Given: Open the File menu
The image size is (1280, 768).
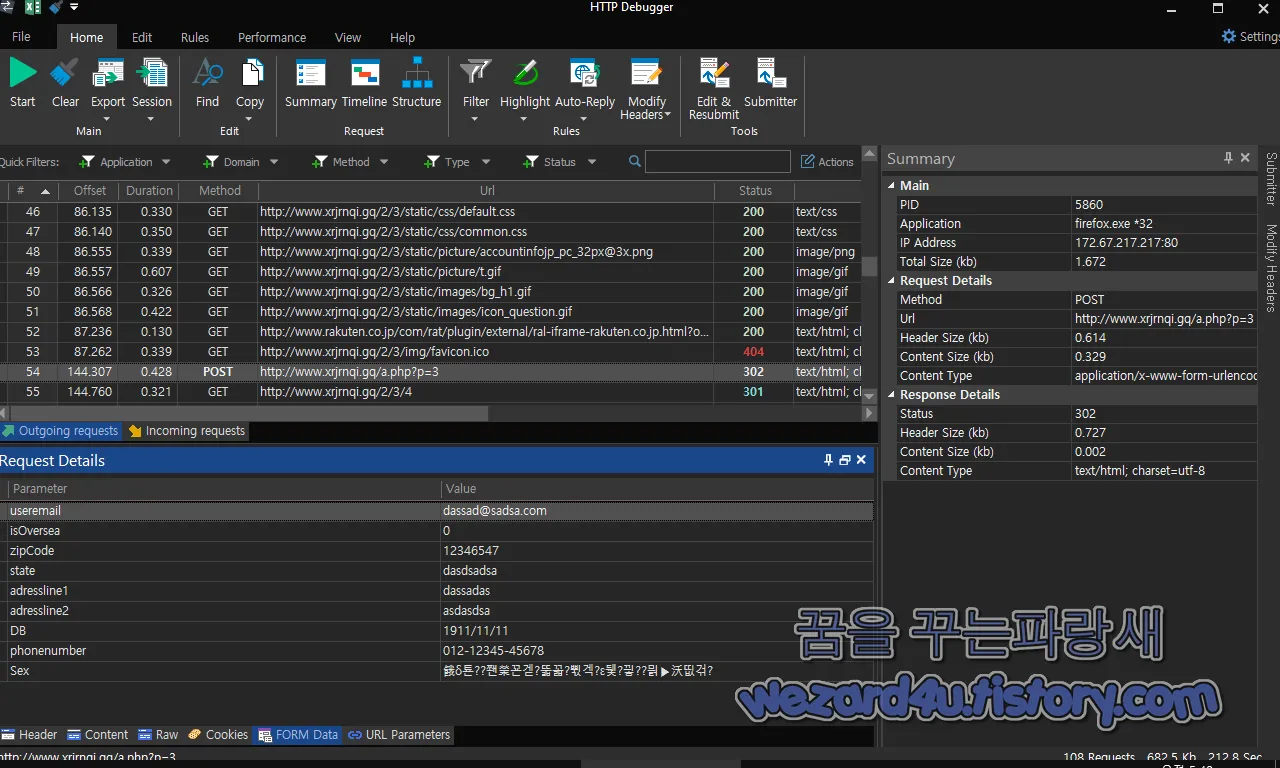Looking at the screenshot, I should (x=21, y=36).
